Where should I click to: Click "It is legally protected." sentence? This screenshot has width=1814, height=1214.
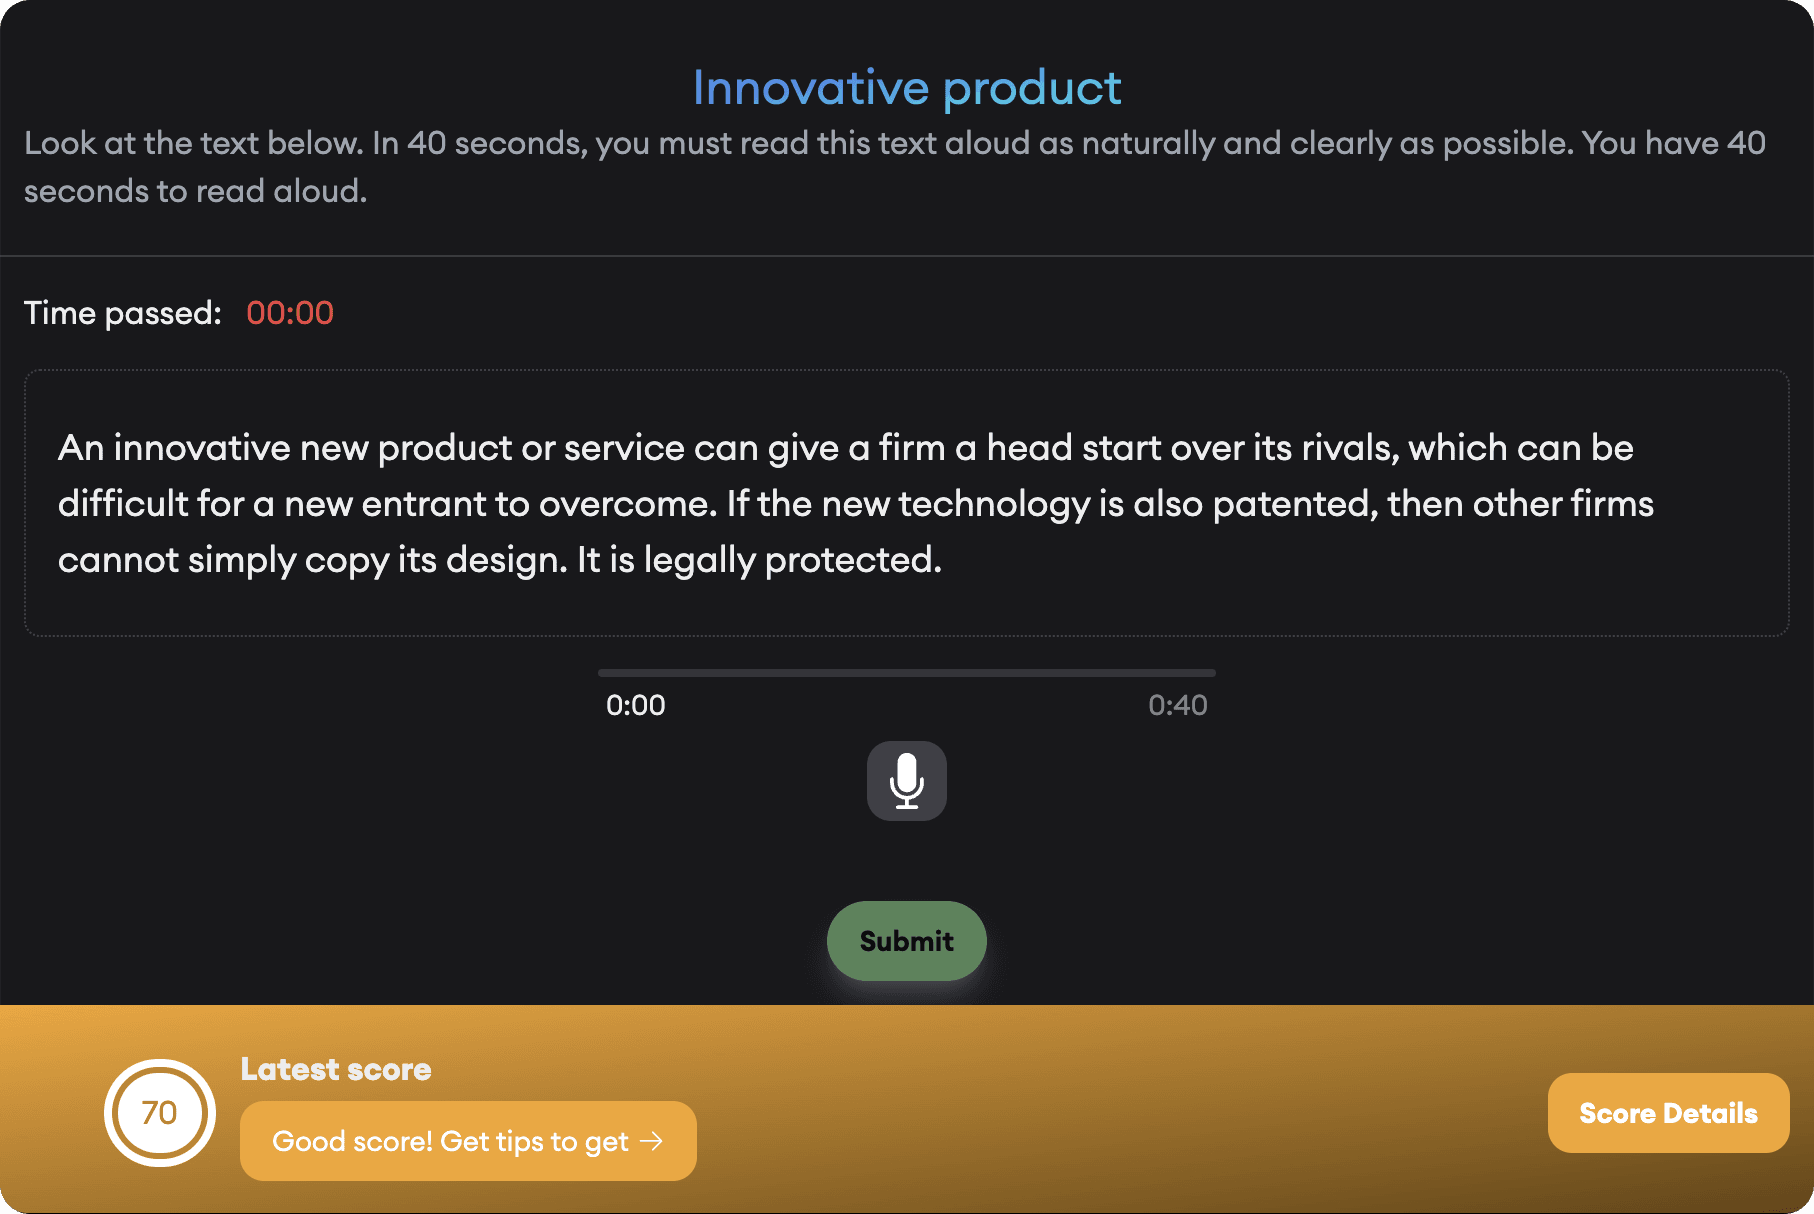pos(759,560)
